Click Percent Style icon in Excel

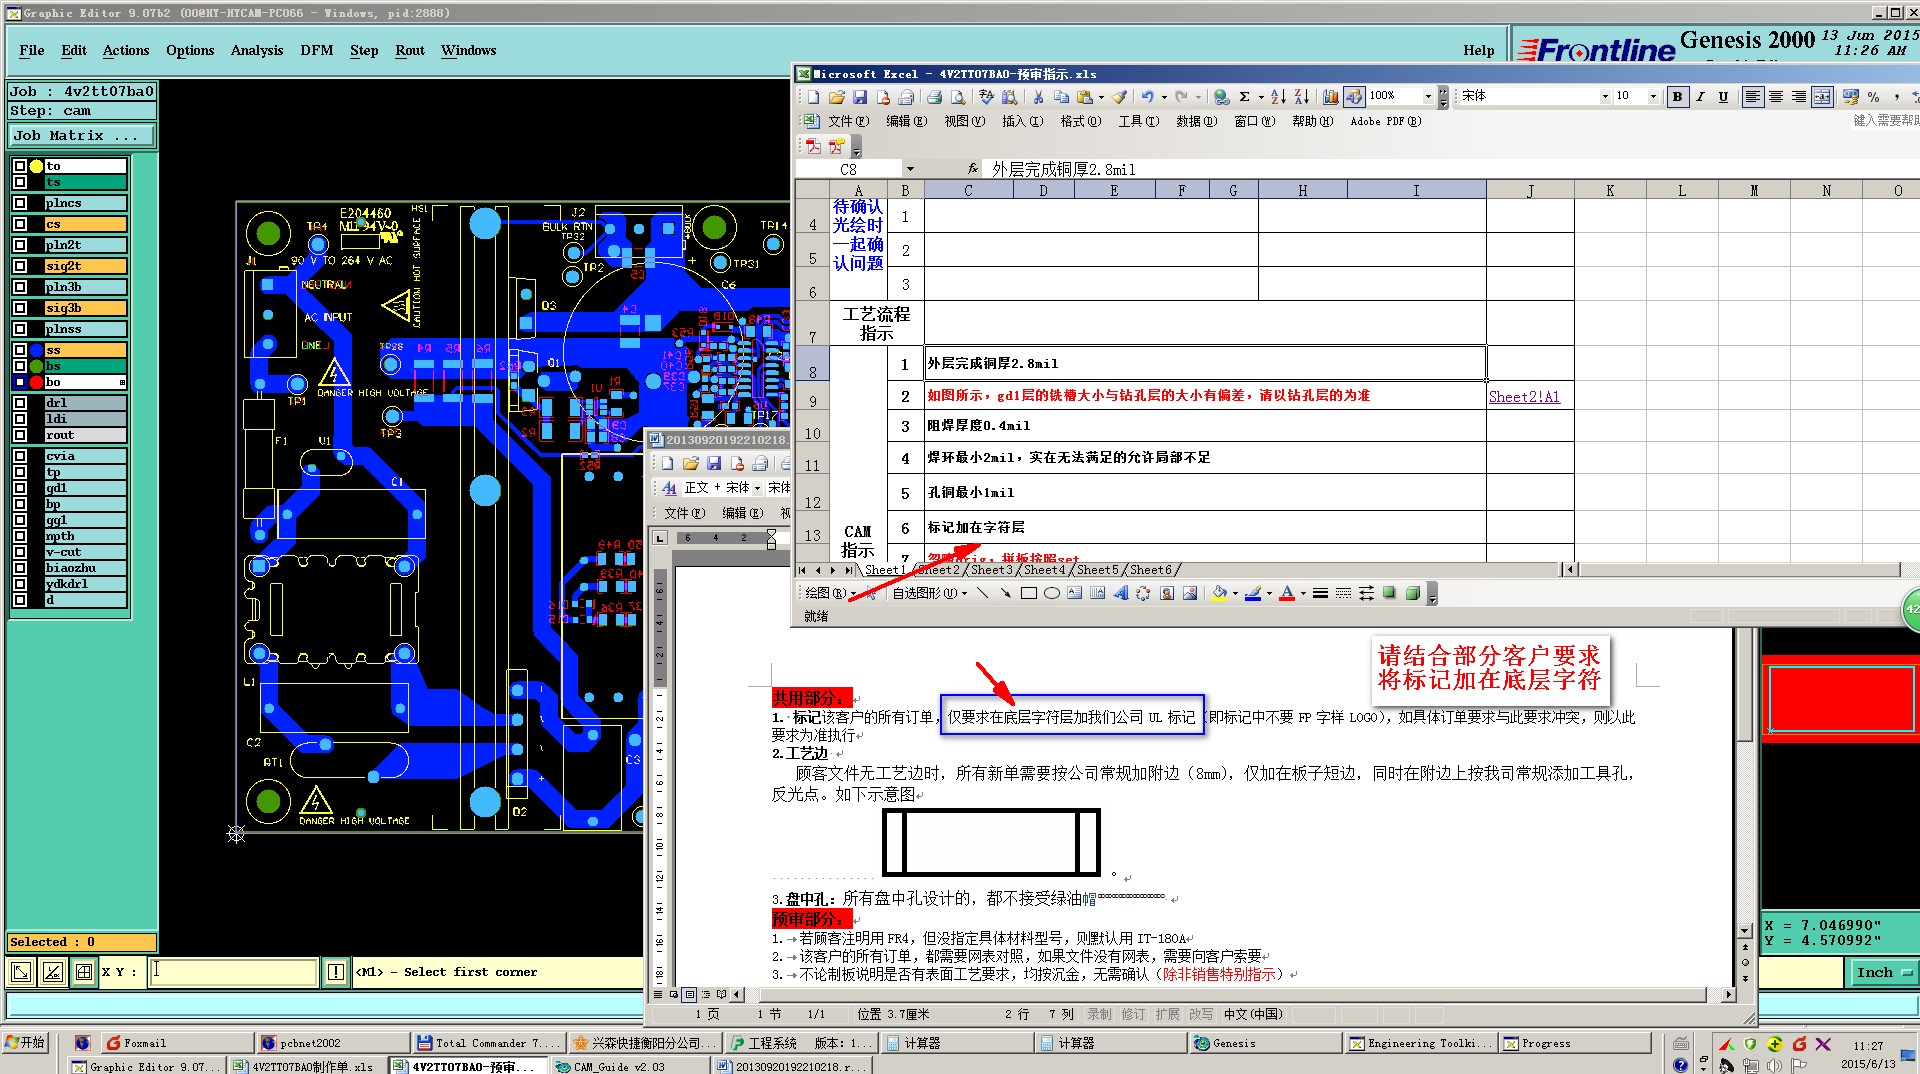(x=1873, y=97)
